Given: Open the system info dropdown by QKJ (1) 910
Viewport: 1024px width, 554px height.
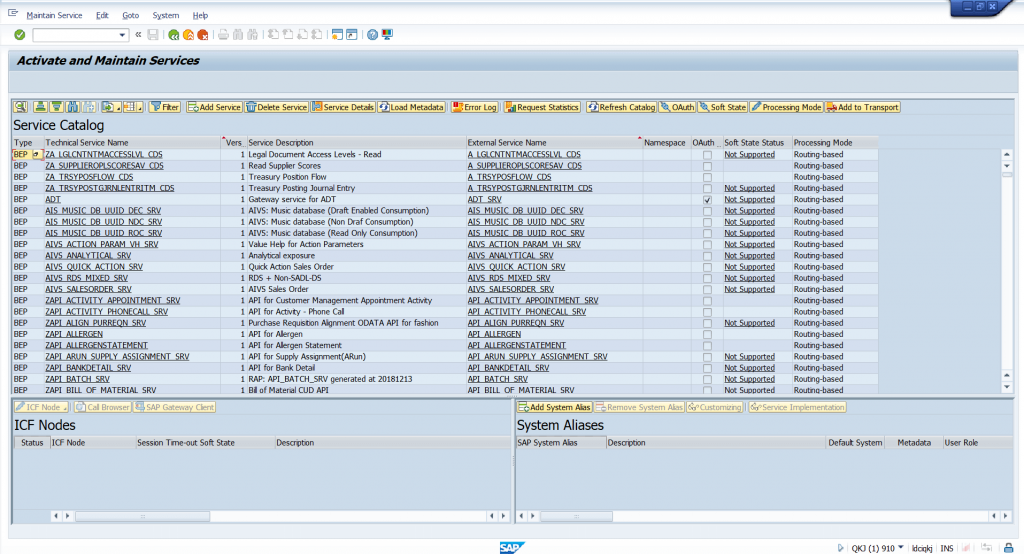Looking at the screenshot, I should [901, 547].
